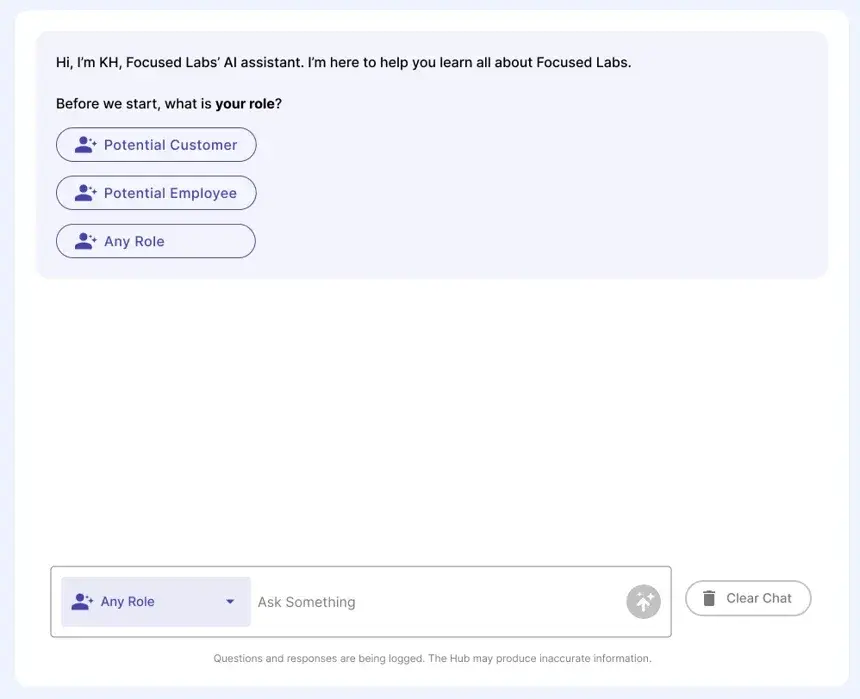The height and width of the screenshot is (699, 860).
Task: Click the person icon in the role selector
Action: [x=82, y=602]
